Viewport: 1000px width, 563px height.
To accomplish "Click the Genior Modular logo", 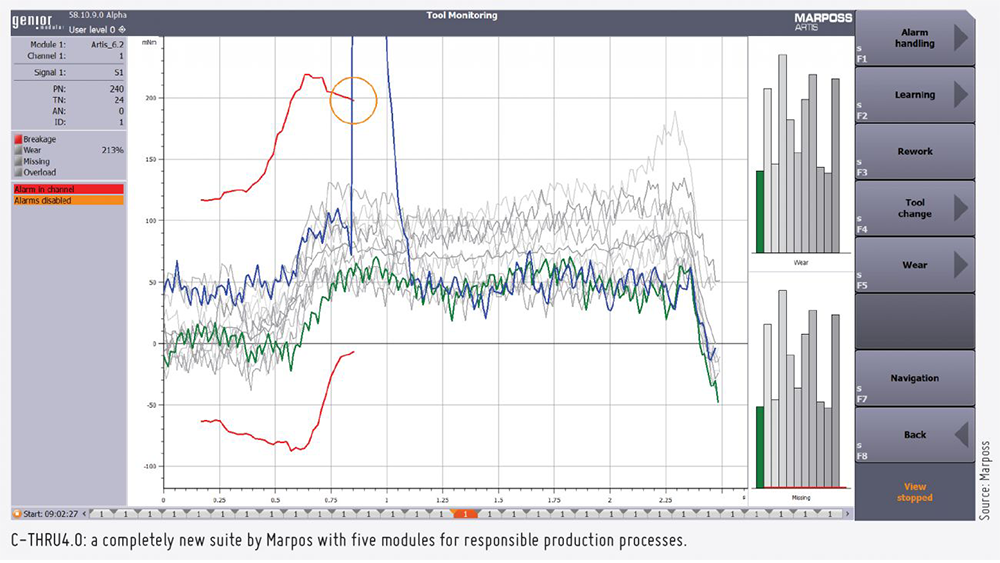I will (x=36, y=22).
